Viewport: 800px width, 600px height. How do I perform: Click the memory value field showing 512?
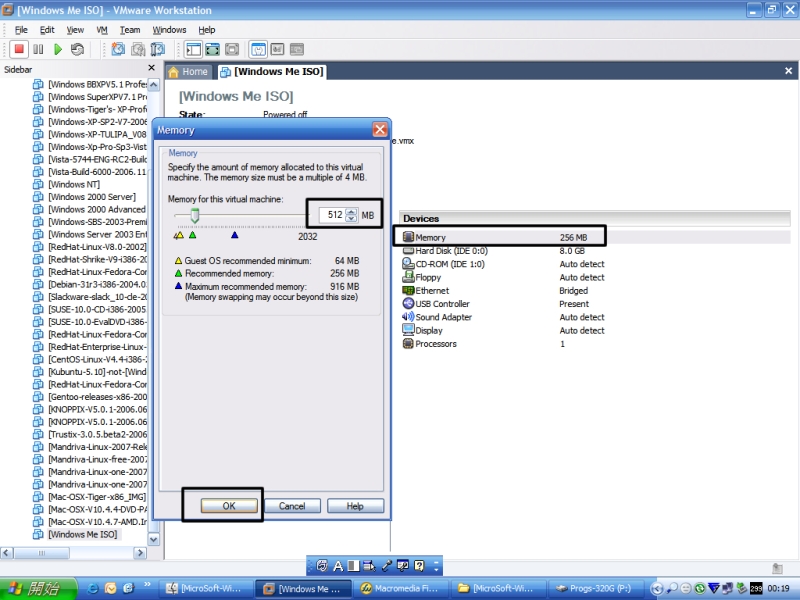(x=332, y=215)
